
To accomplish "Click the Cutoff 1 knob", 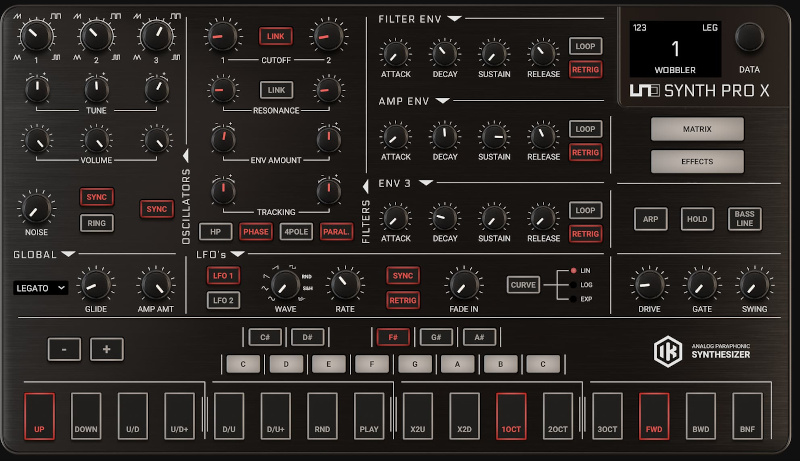I will point(222,36).
